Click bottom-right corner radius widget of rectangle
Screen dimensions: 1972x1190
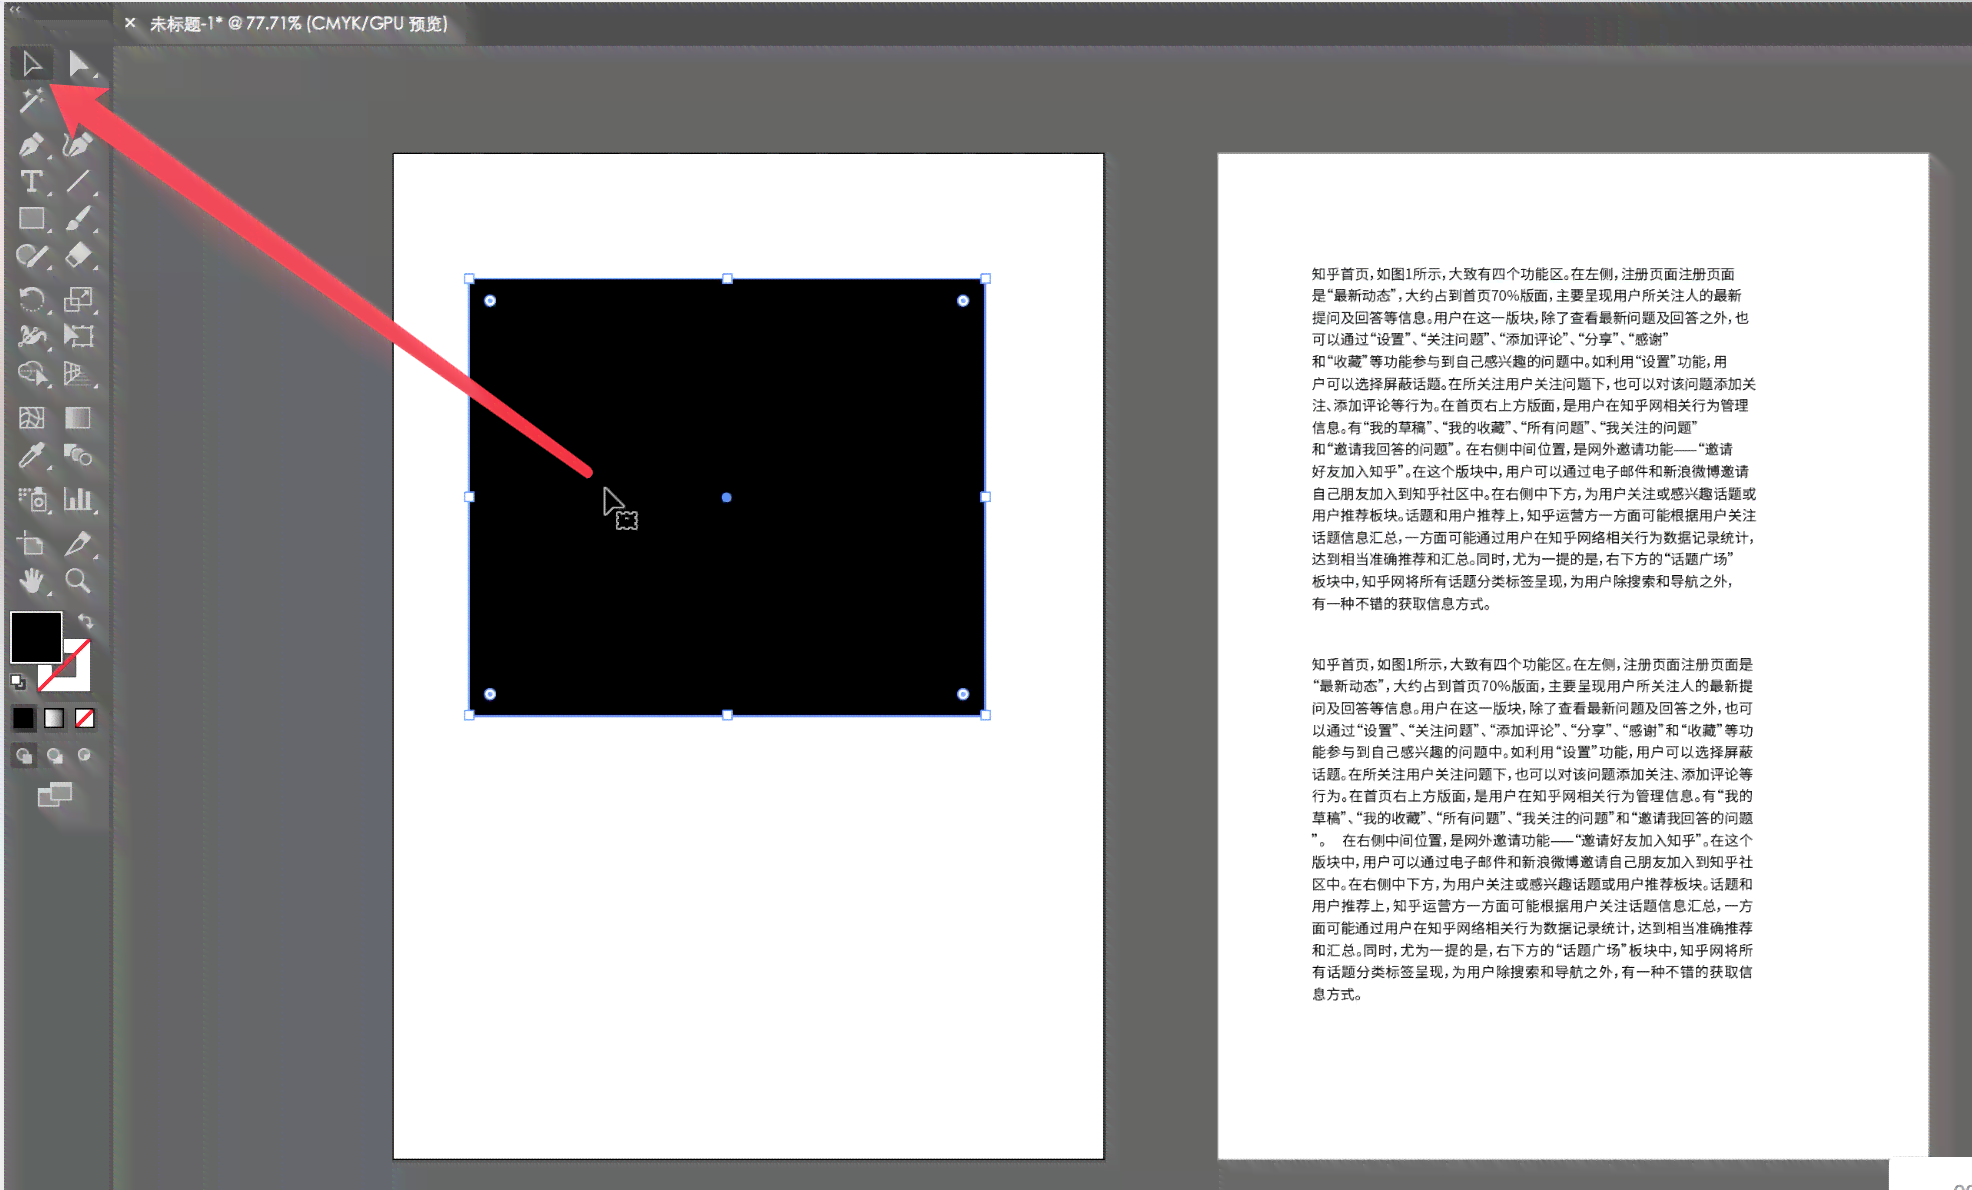click(963, 694)
